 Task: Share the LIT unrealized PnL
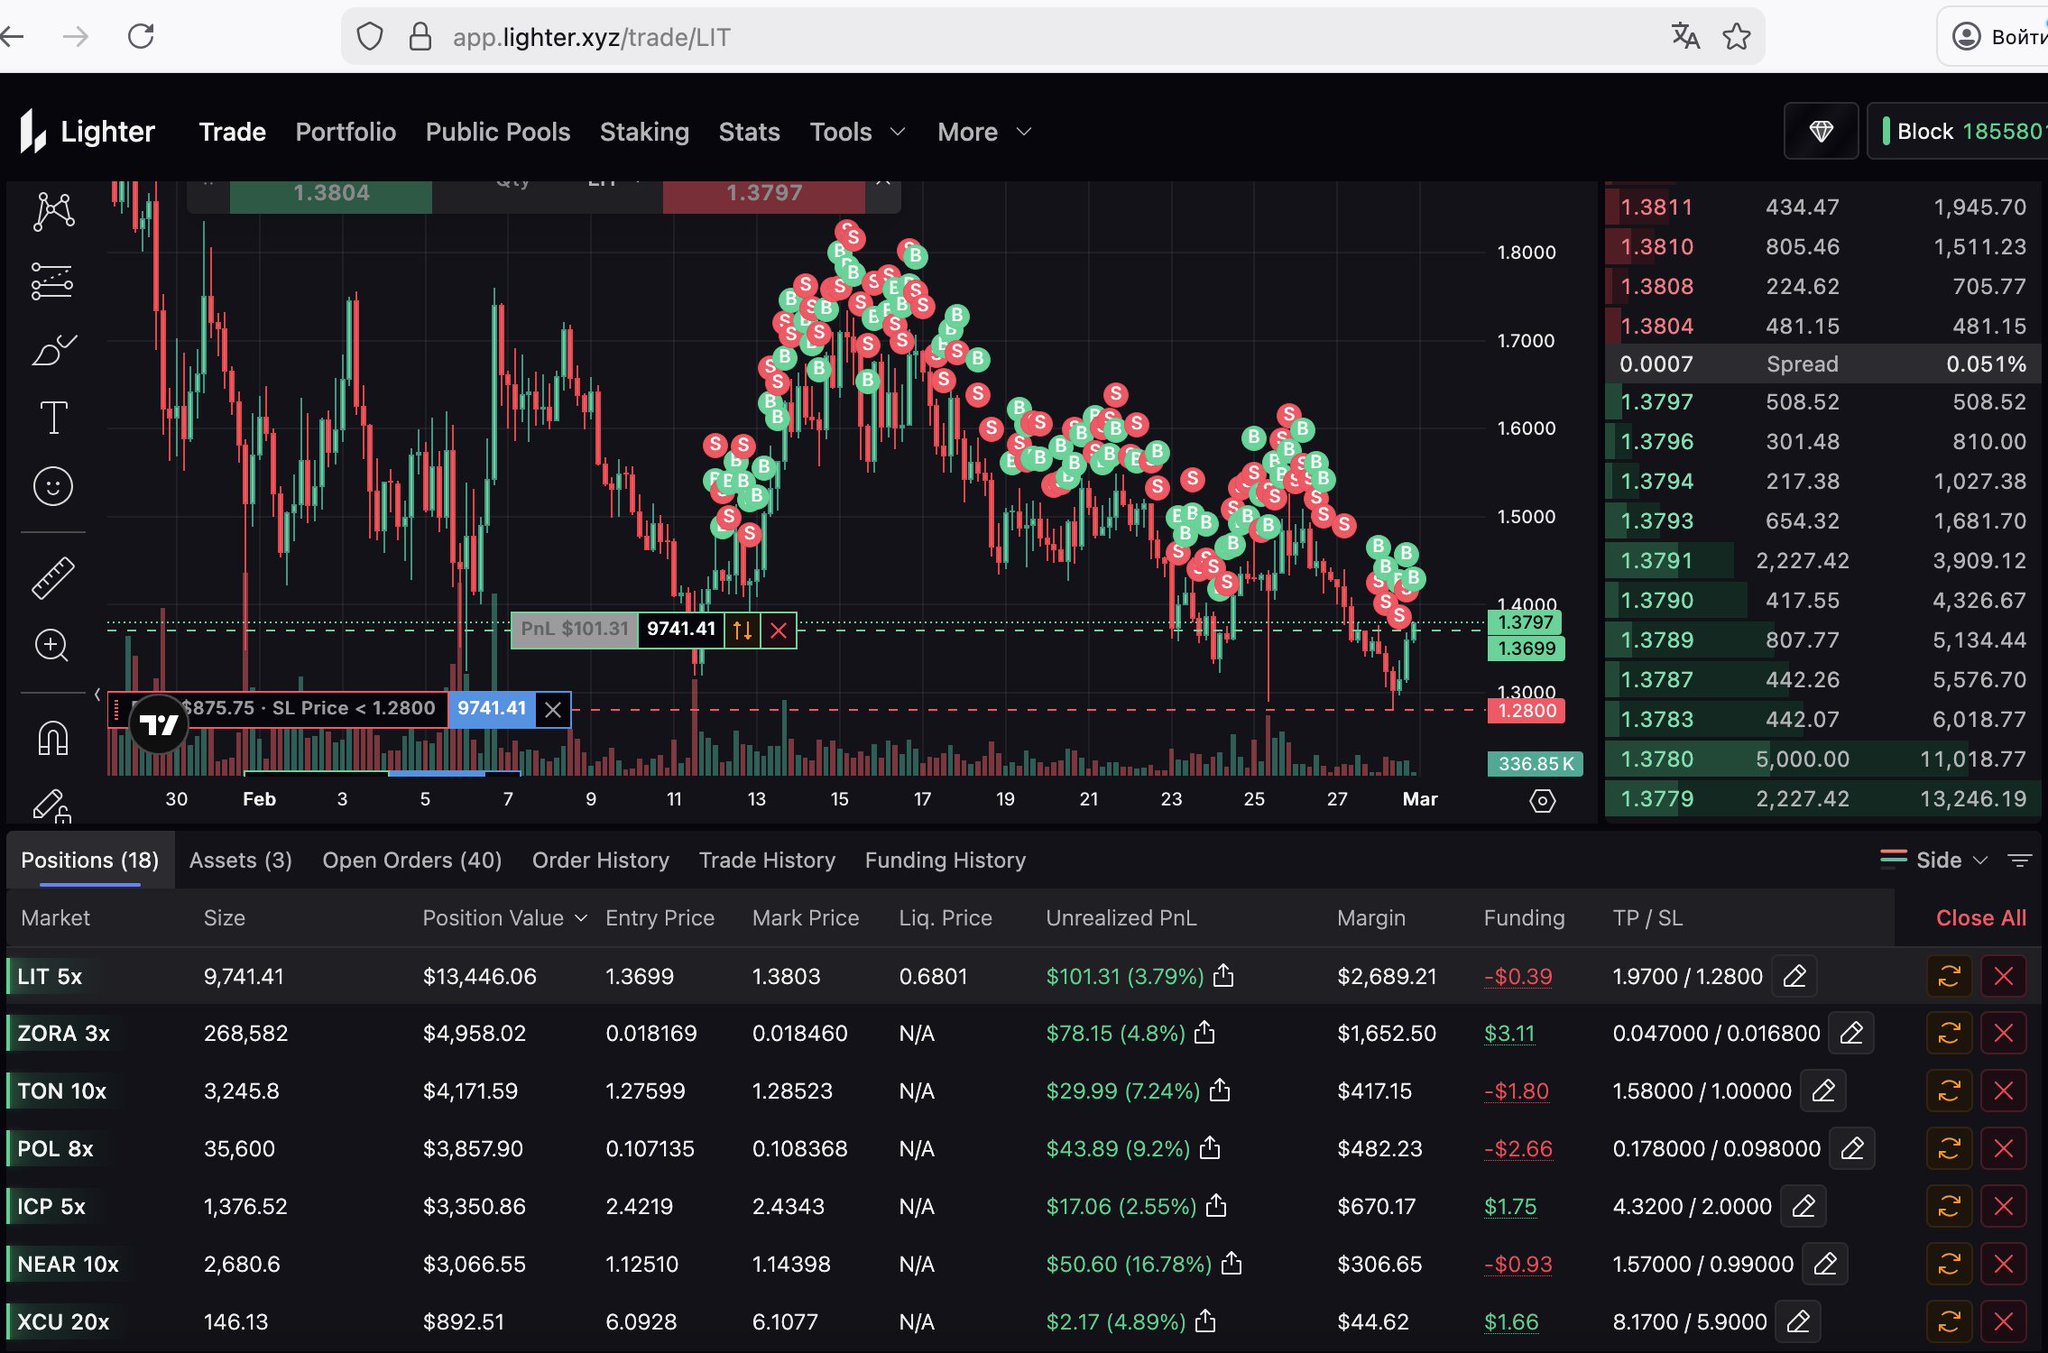coord(1223,976)
